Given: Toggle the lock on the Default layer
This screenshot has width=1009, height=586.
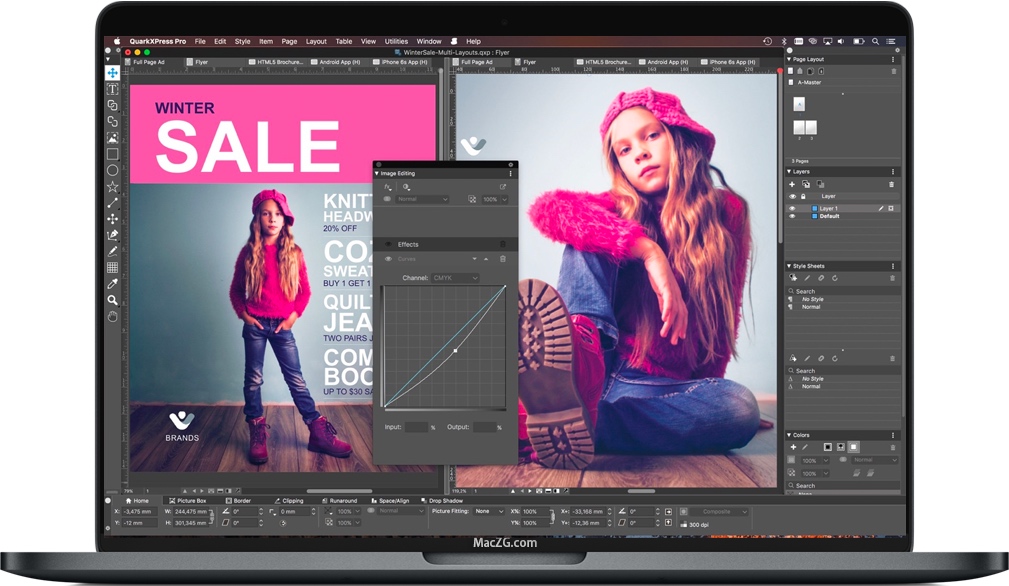Looking at the screenshot, I should point(803,216).
